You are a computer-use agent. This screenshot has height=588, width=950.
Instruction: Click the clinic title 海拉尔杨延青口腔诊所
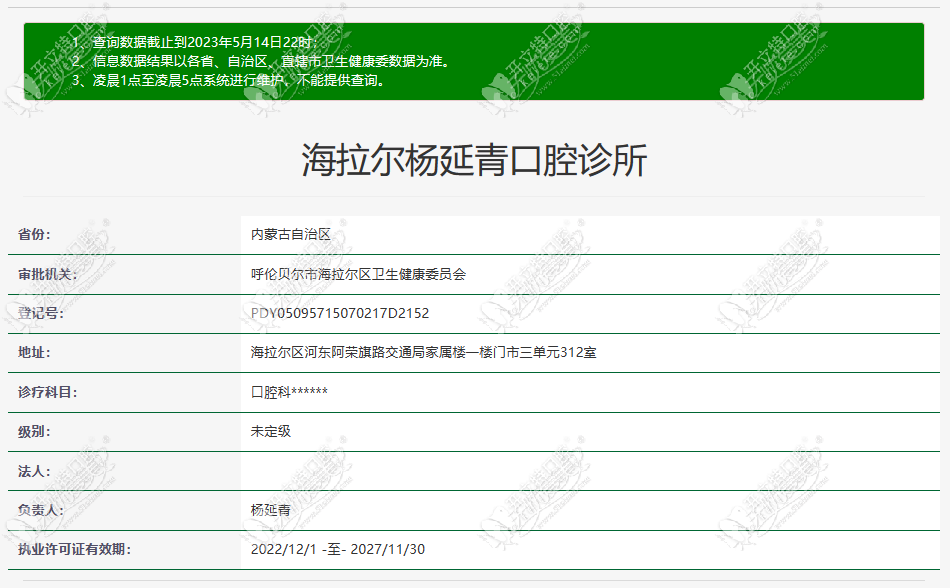pos(474,160)
